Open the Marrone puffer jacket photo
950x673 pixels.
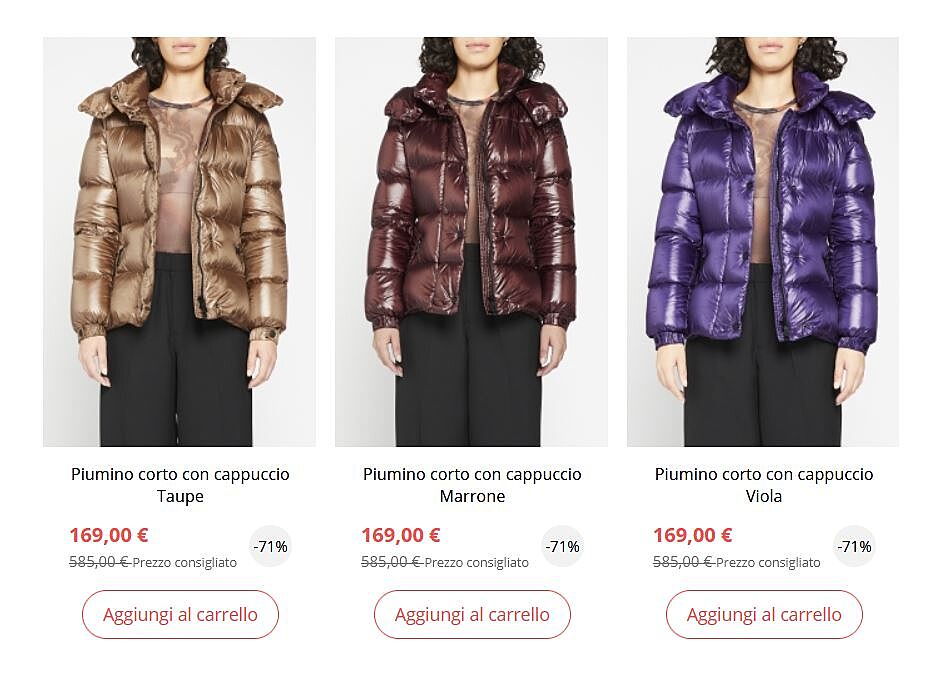coord(471,242)
